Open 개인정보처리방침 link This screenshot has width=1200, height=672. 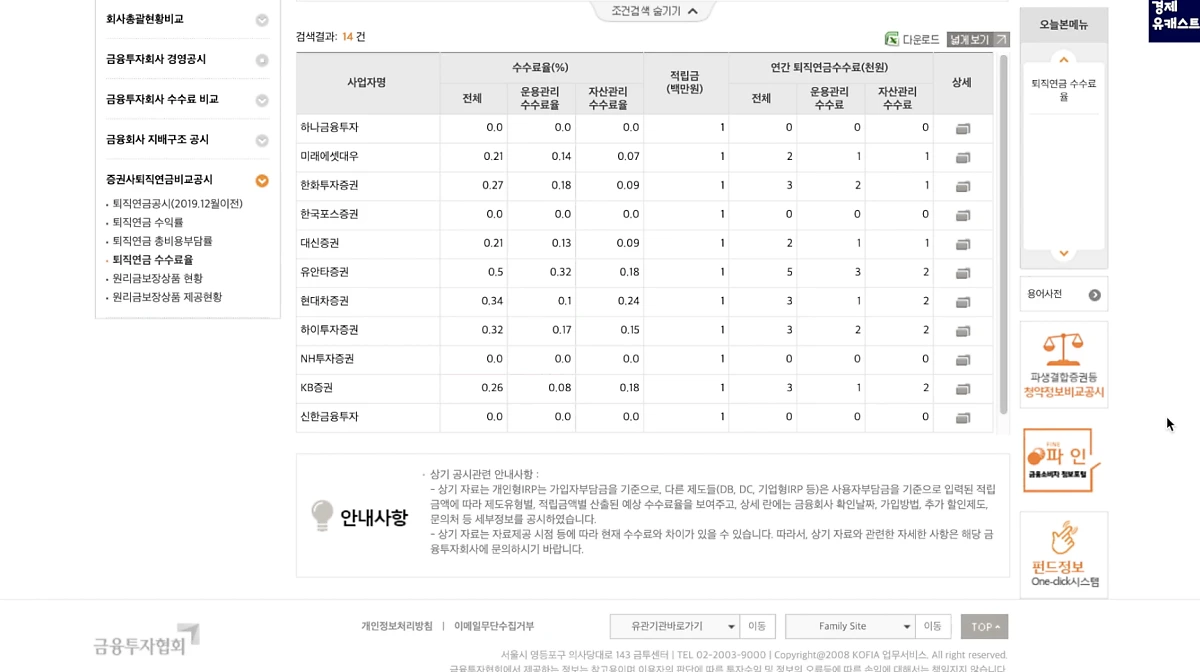[x=397, y=626]
